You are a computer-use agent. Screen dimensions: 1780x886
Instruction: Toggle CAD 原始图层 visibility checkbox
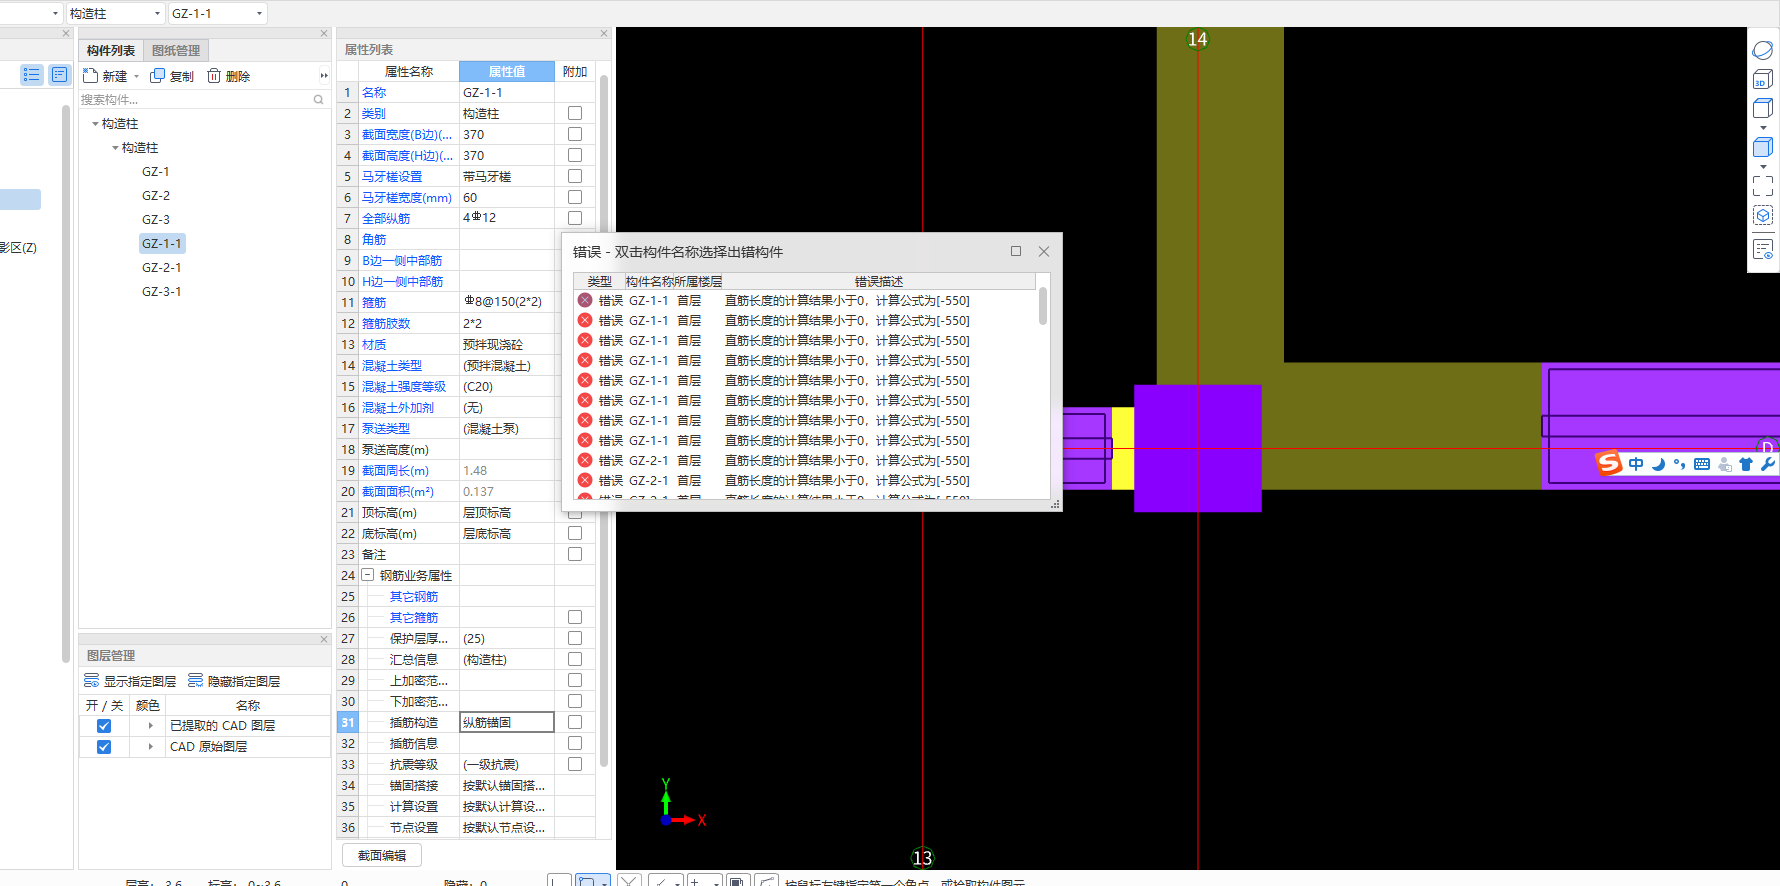[x=104, y=747]
